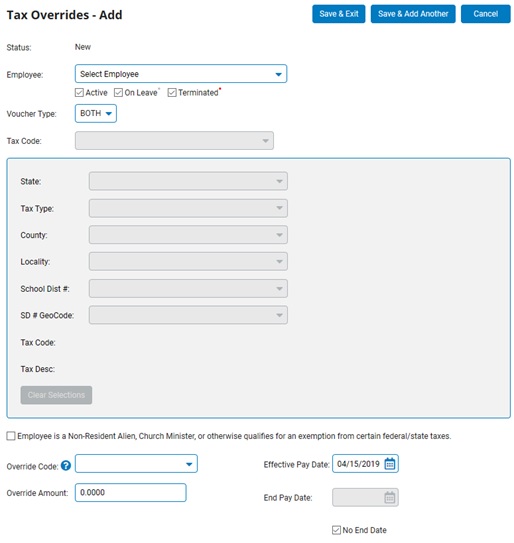Screen dimensions: 514x543
Task: Open the Select Employee dropdown
Action: click(x=181, y=74)
